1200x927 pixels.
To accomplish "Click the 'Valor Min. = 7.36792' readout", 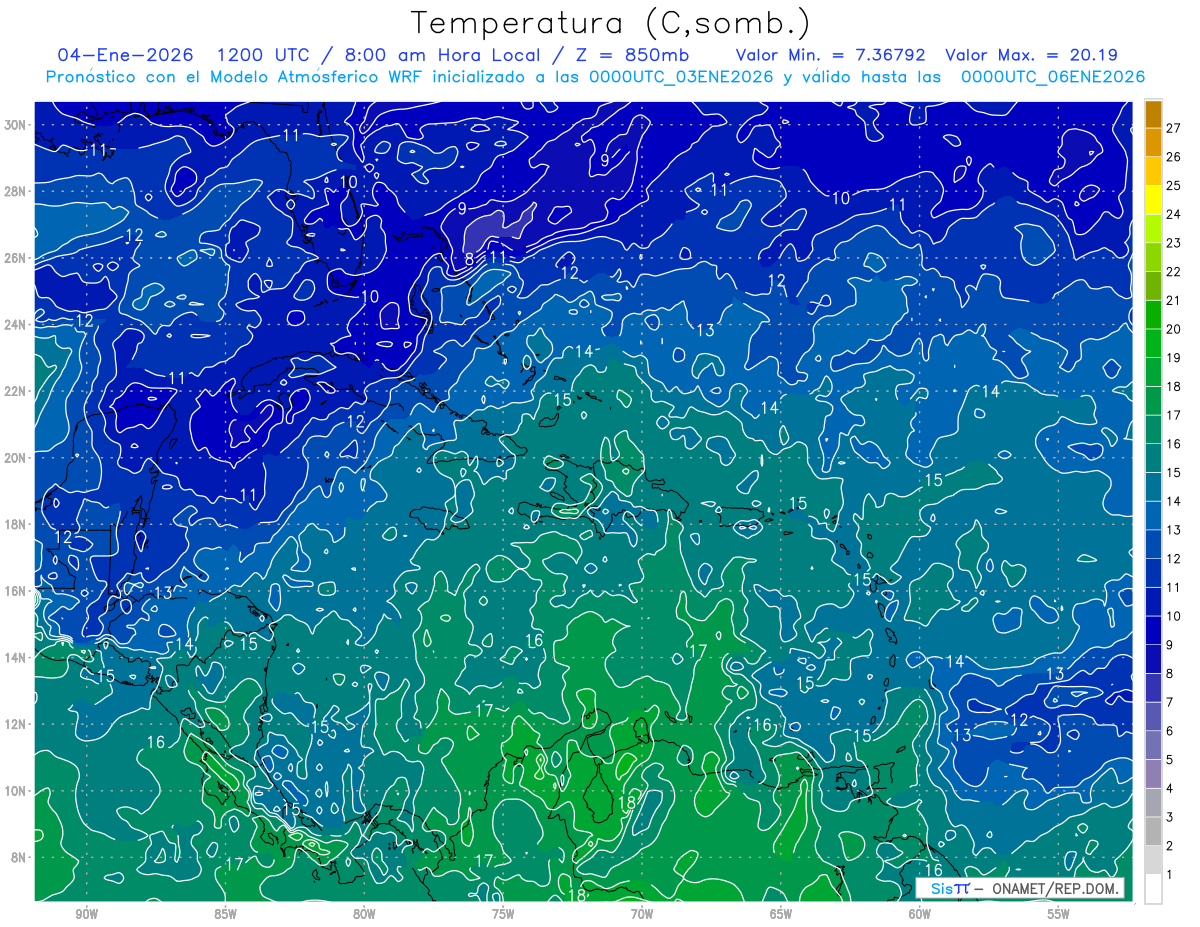I will [x=830, y=55].
